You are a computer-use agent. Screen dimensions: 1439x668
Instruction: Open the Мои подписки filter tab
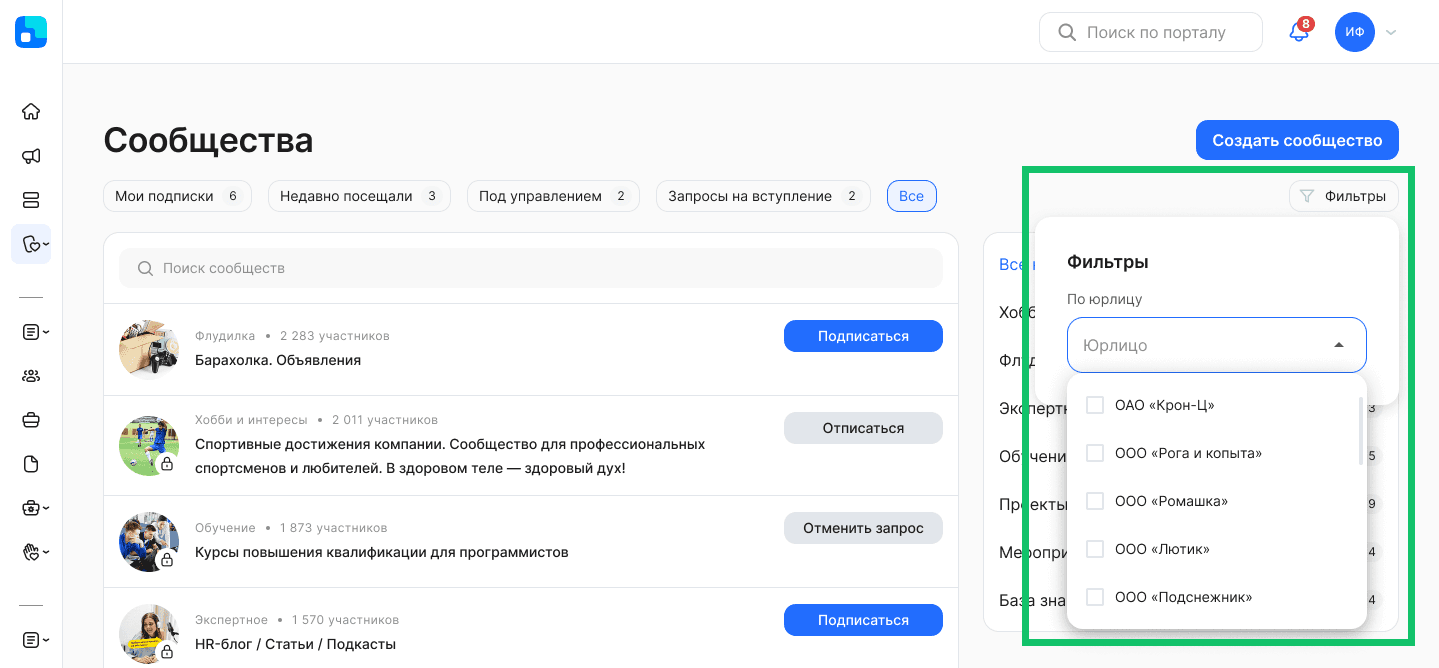(x=177, y=196)
